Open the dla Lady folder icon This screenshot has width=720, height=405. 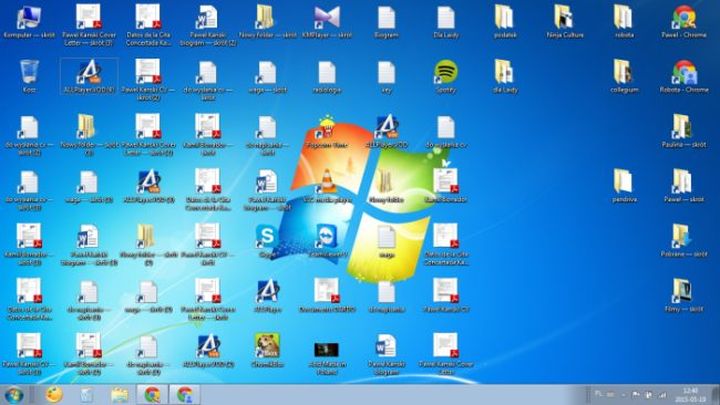click(x=505, y=76)
